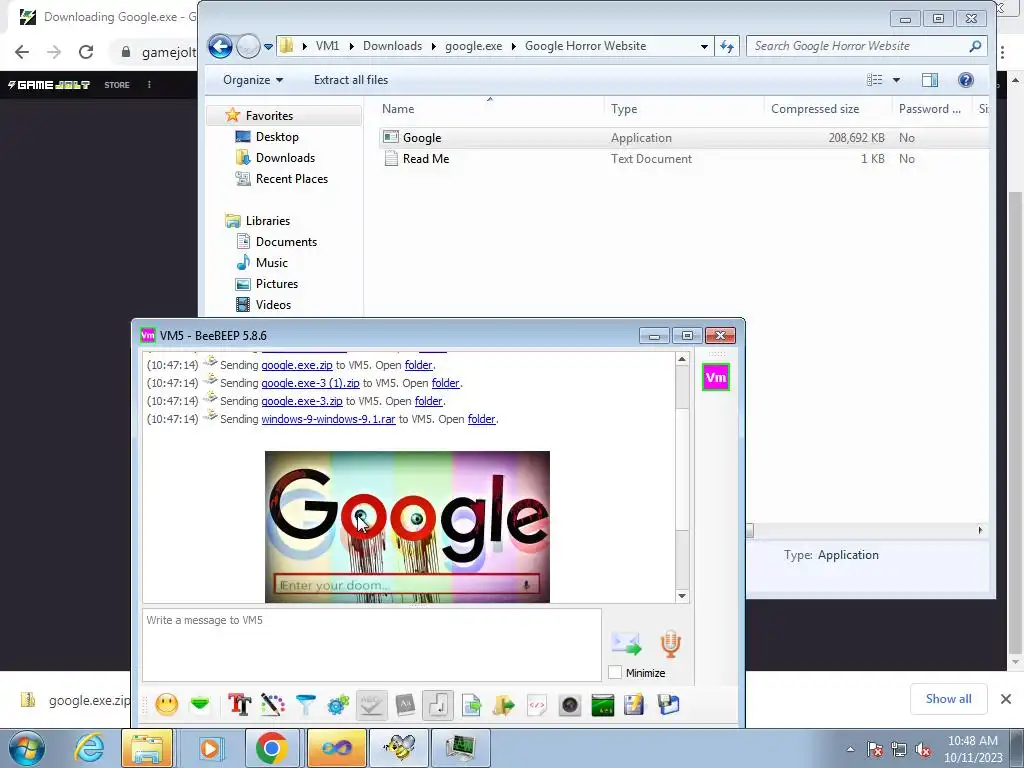The width and height of the screenshot is (1024, 768).
Task: Tick the Minimize checkbox in BeeBEEP
Action: coord(615,672)
